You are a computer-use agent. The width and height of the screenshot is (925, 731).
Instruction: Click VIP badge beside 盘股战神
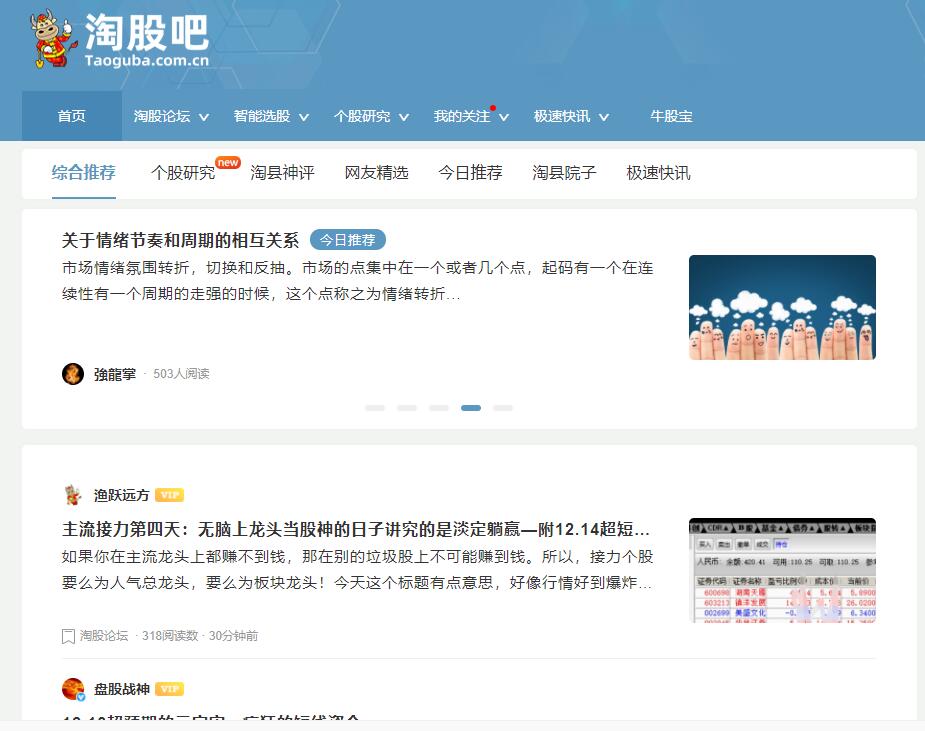coord(169,689)
